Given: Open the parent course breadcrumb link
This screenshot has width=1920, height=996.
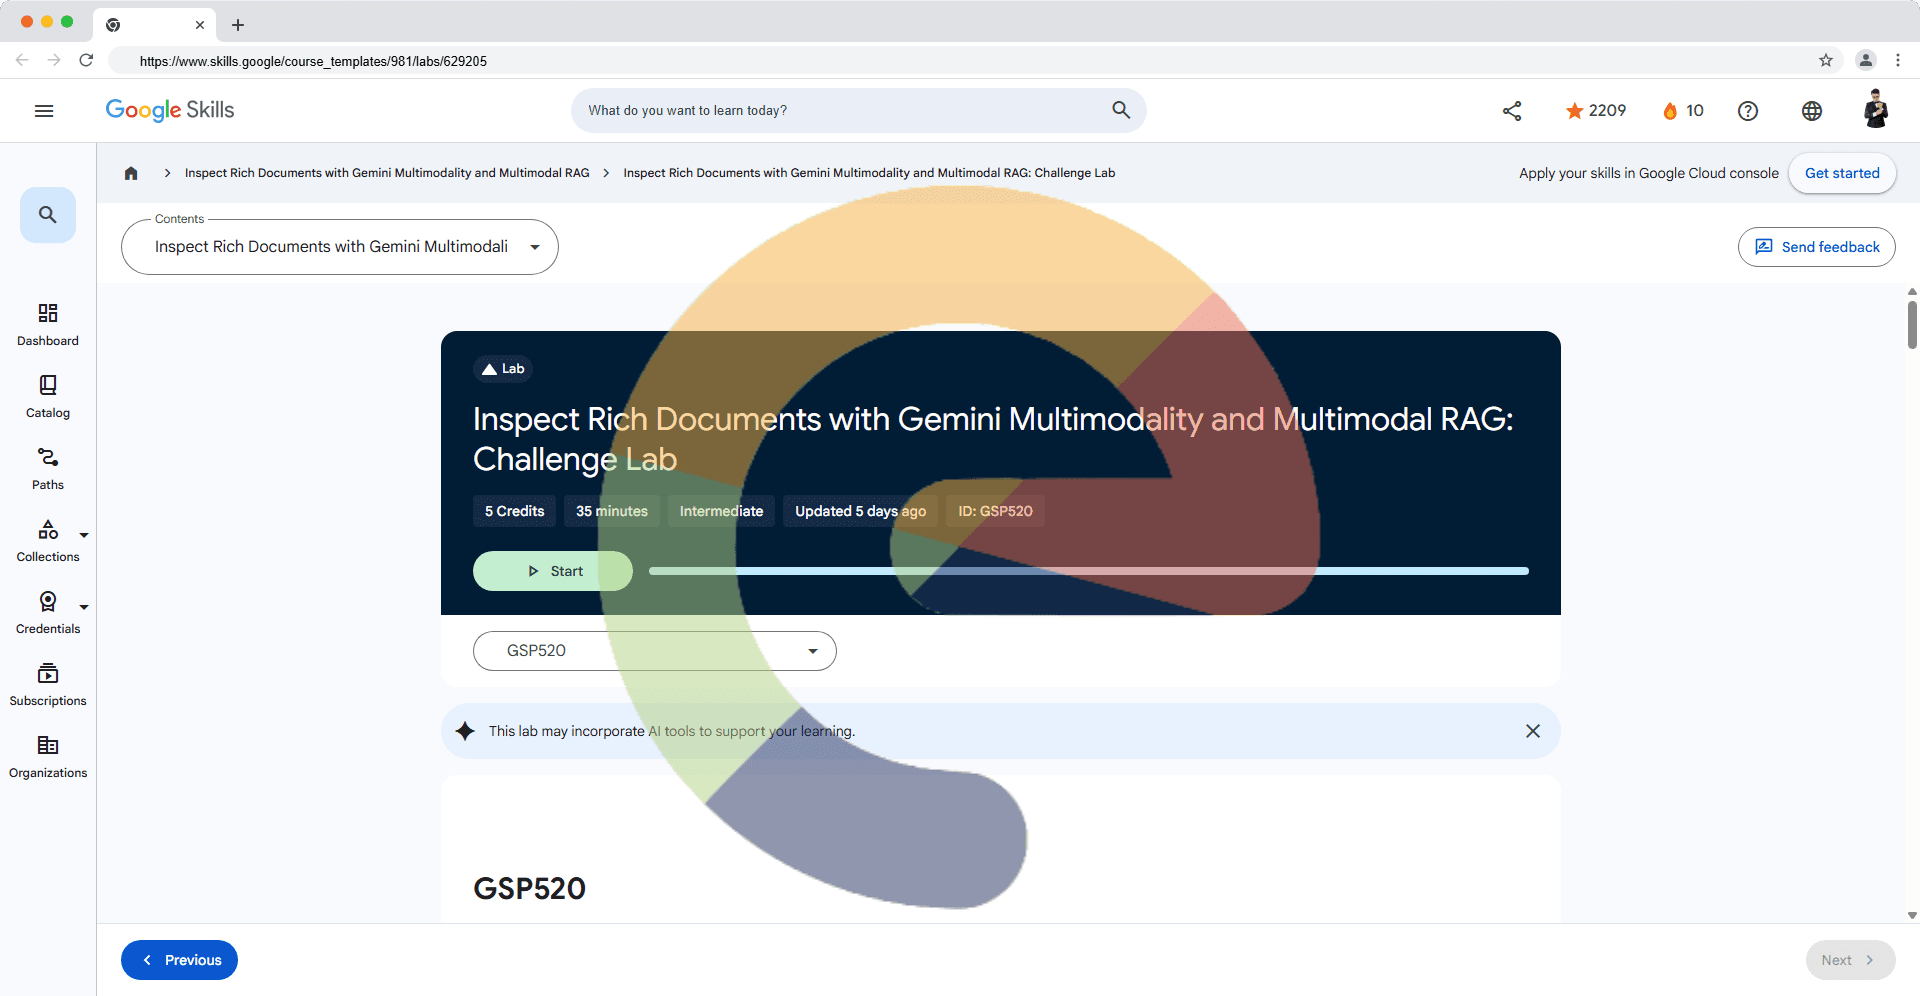Looking at the screenshot, I should [x=387, y=173].
